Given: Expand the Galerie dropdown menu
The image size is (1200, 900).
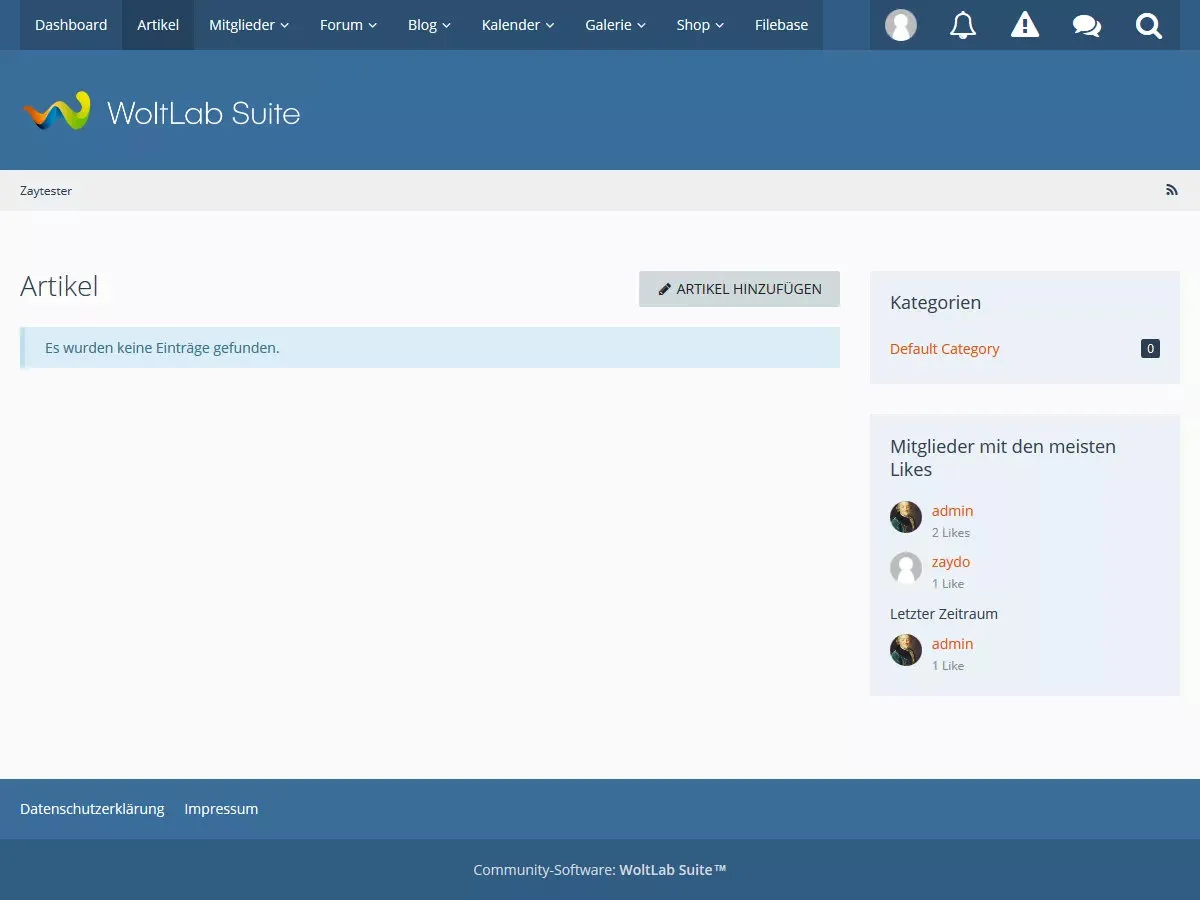Looking at the screenshot, I should pos(615,25).
